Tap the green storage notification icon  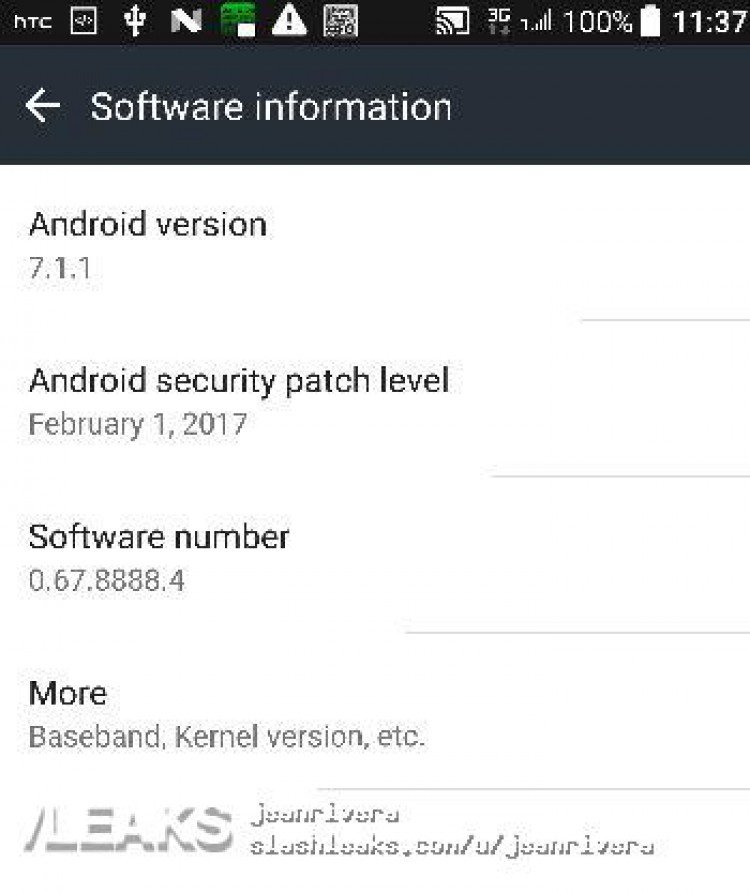[x=238, y=21]
